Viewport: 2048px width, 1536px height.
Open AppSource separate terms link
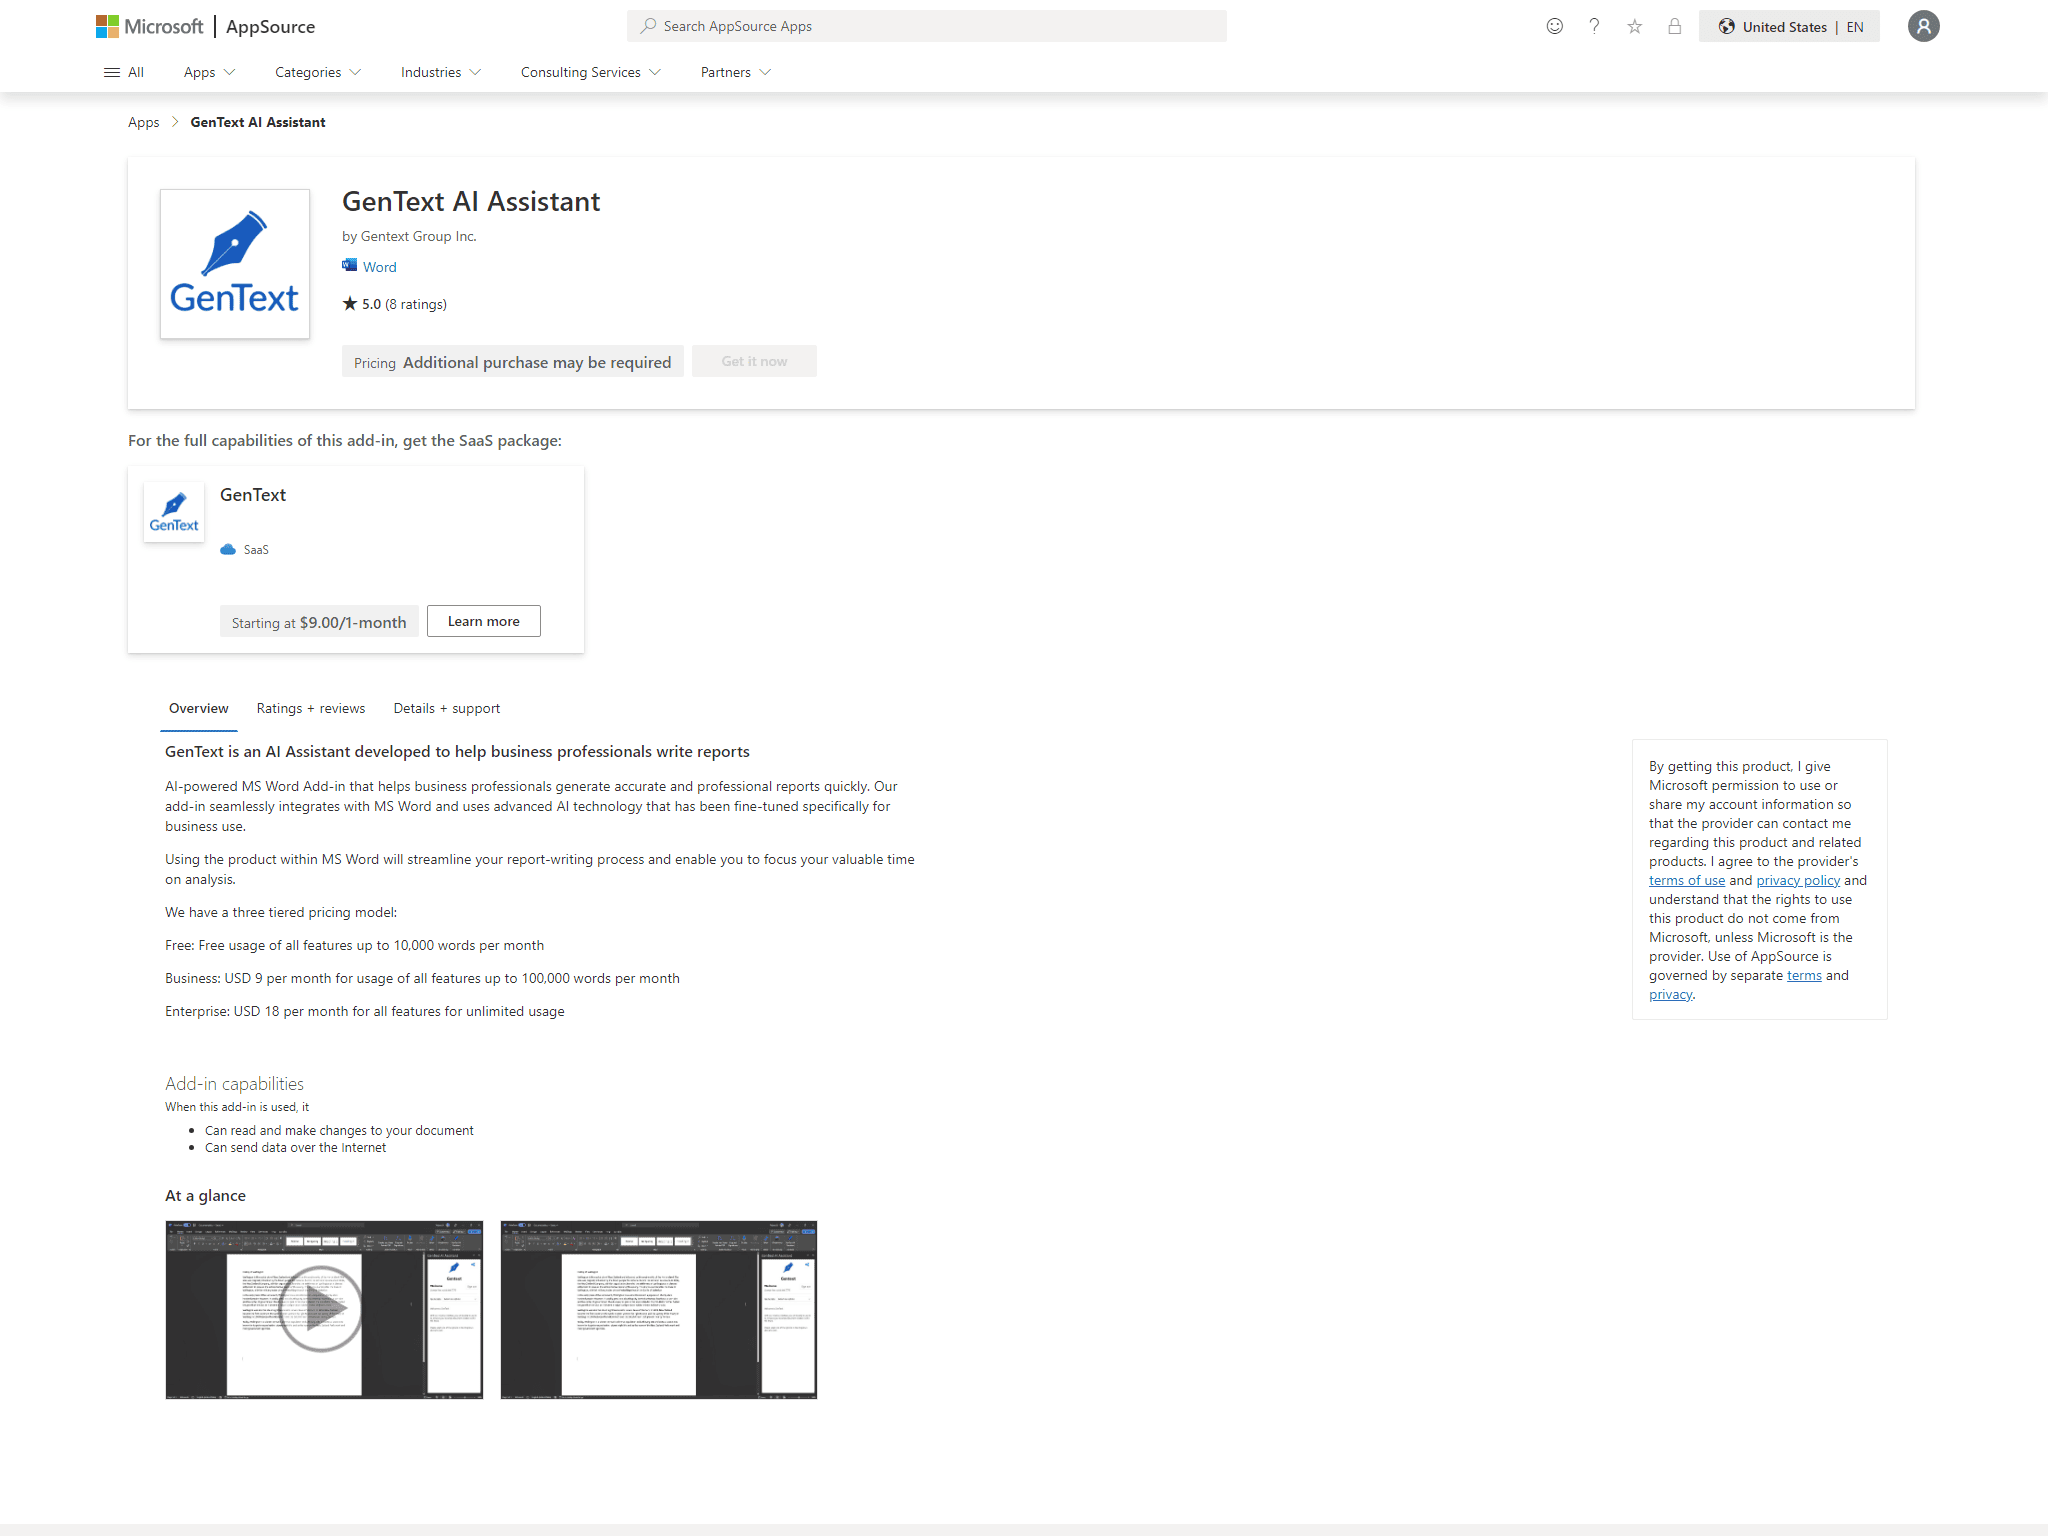[x=1804, y=975]
